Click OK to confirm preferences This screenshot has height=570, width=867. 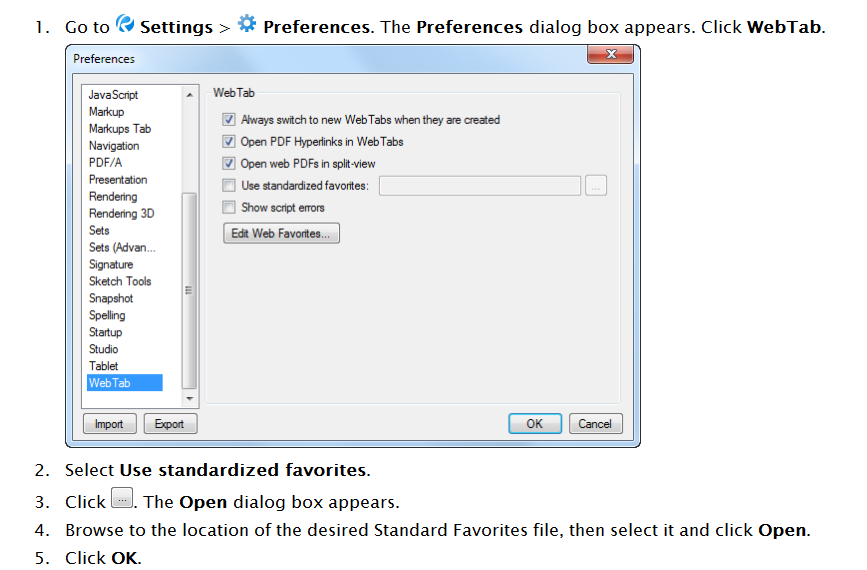click(535, 424)
